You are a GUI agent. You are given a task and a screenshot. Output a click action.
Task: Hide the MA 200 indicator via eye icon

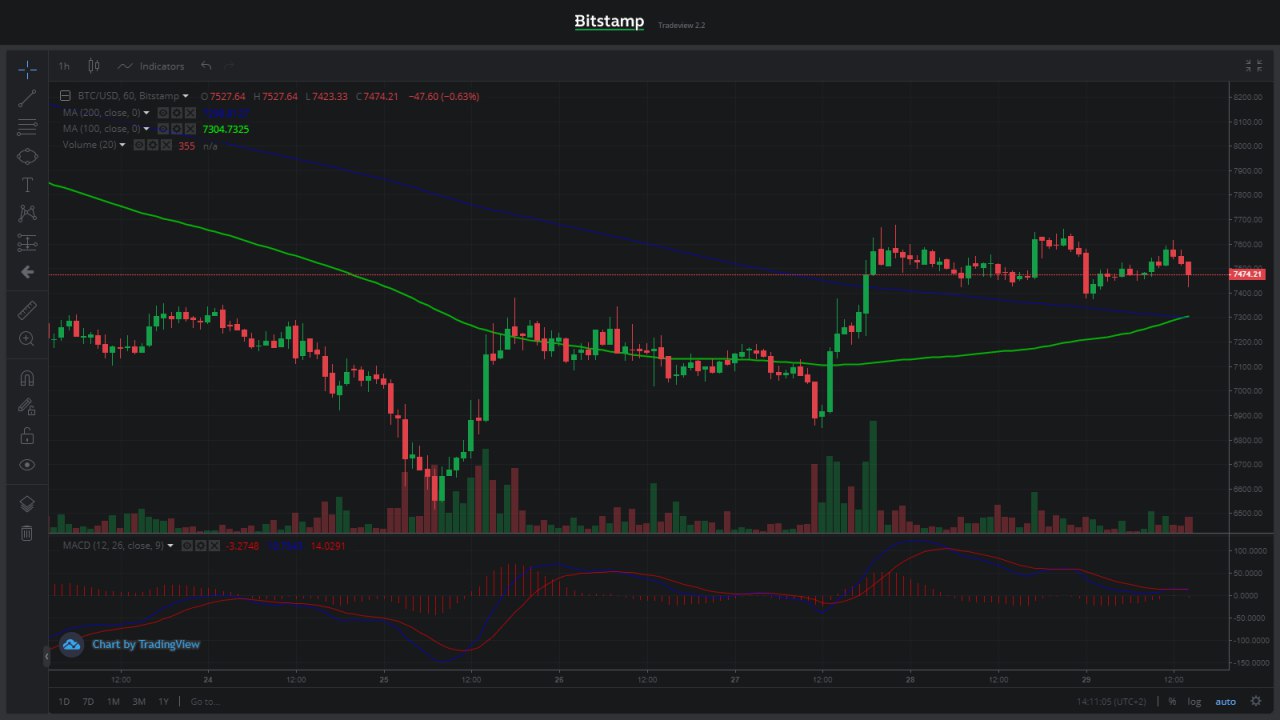coord(162,113)
